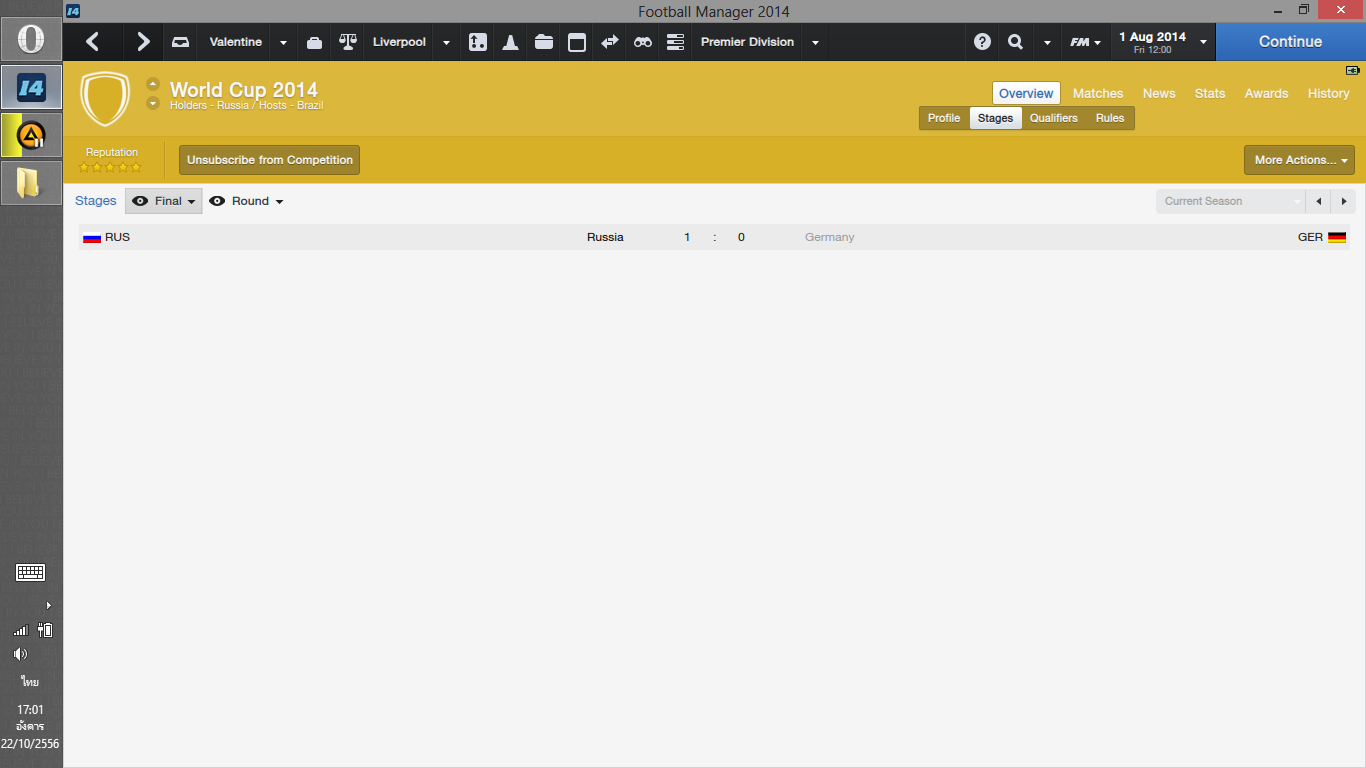Viewport: 1366px width, 768px height.
Task: Select the Qualifiers sub-tab
Action: pos(1054,118)
